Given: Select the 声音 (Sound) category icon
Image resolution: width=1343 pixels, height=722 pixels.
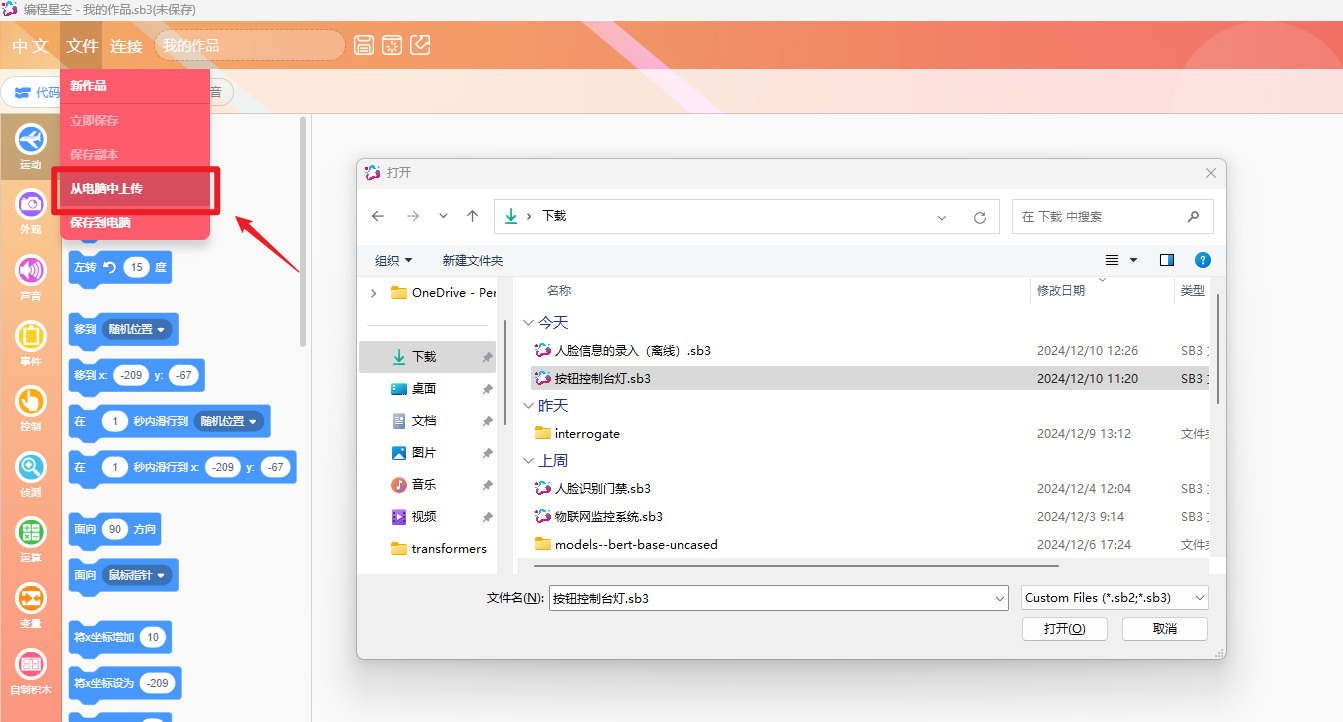Looking at the screenshot, I should point(31,271).
